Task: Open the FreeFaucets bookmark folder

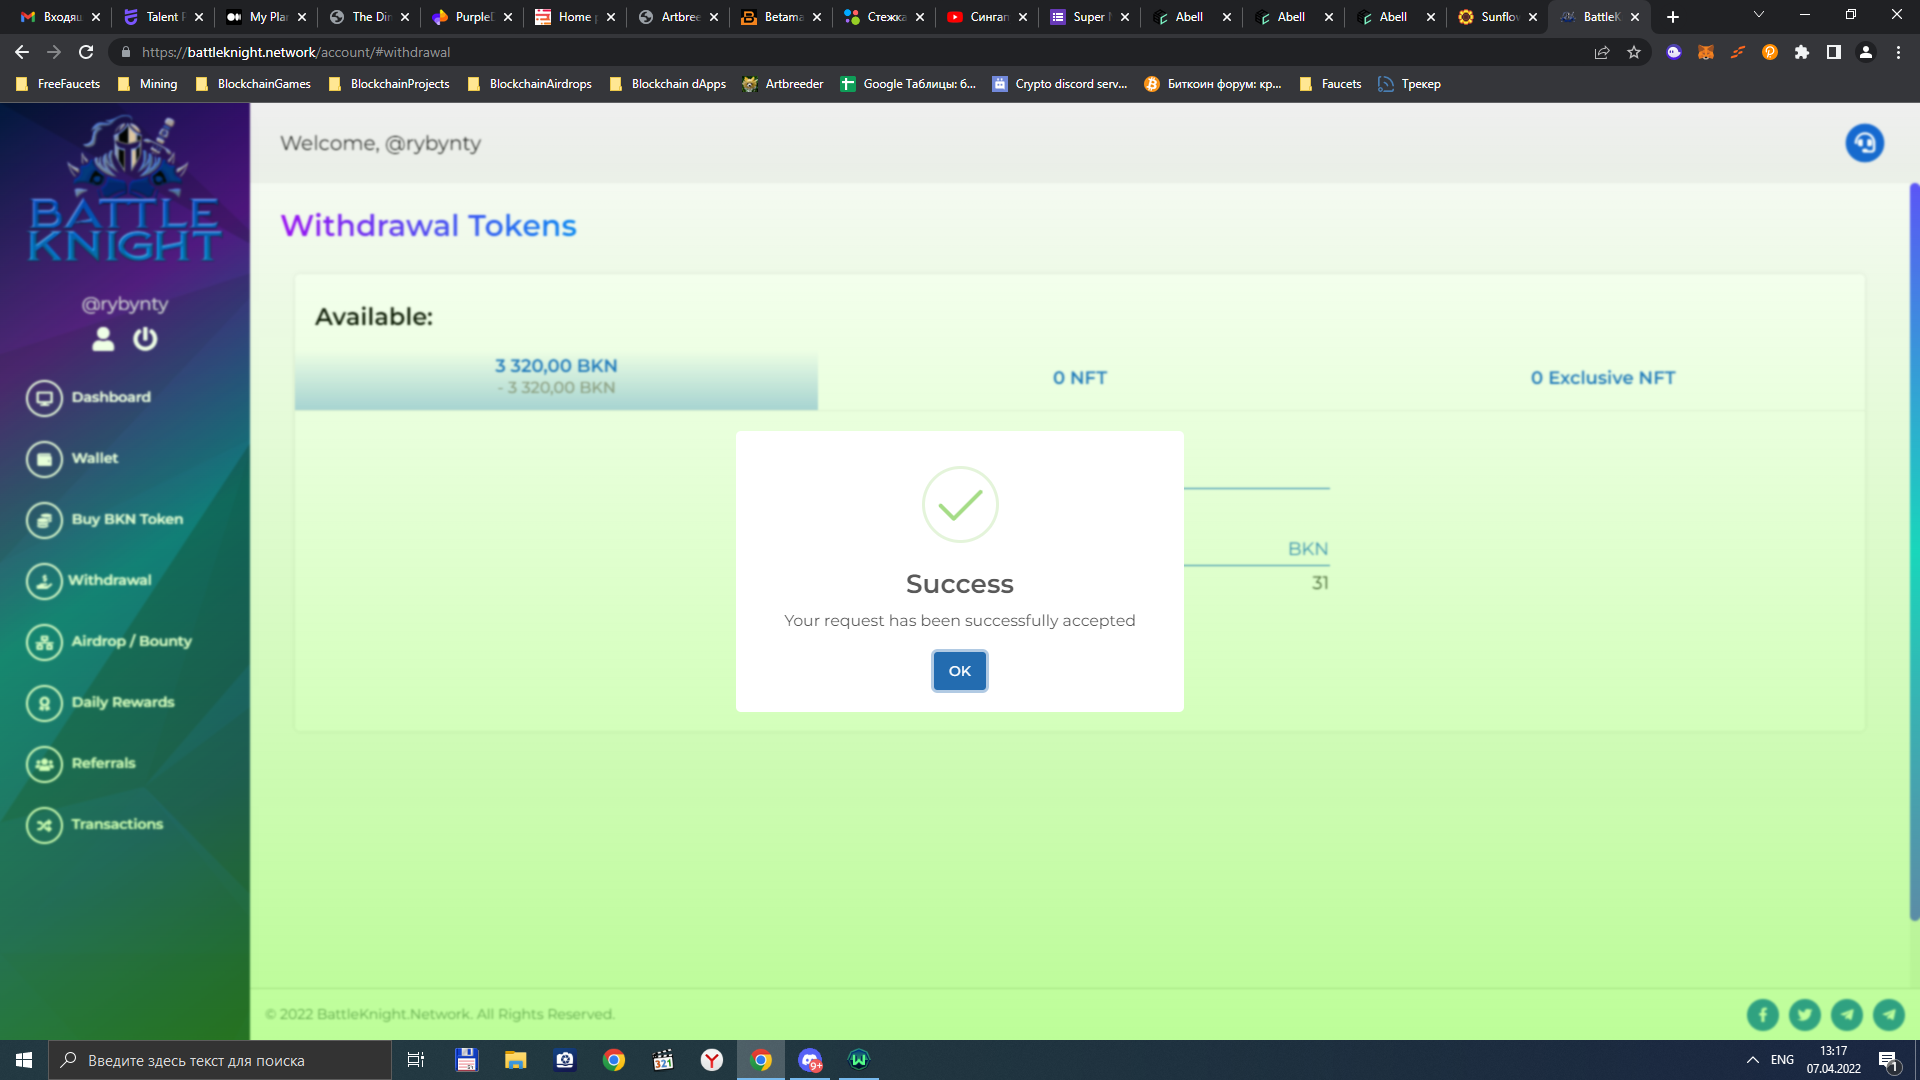Action: pyautogui.click(x=58, y=84)
